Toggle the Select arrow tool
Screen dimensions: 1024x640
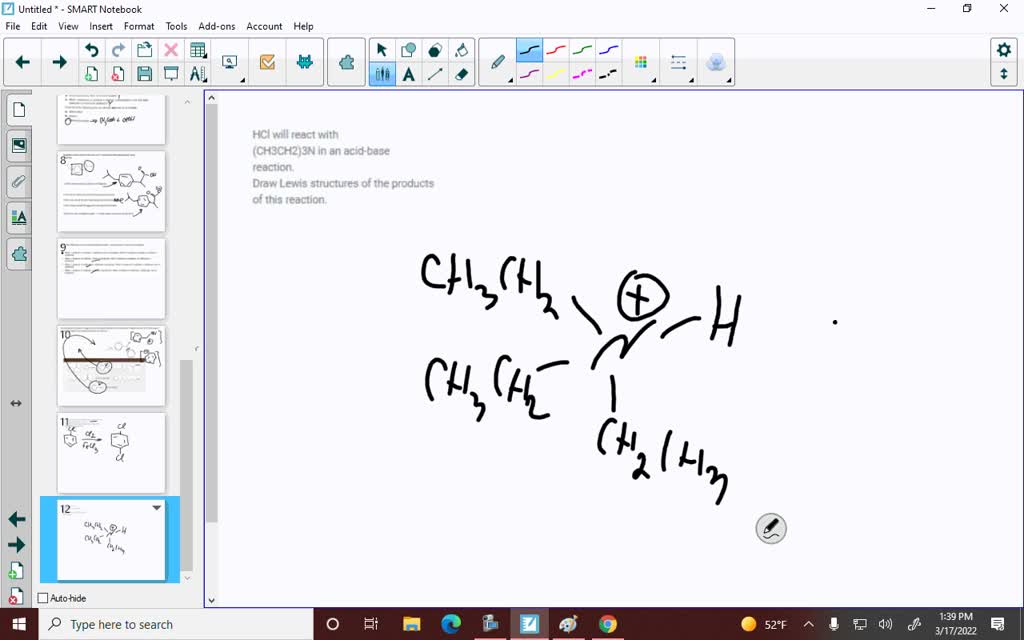[x=382, y=50]
